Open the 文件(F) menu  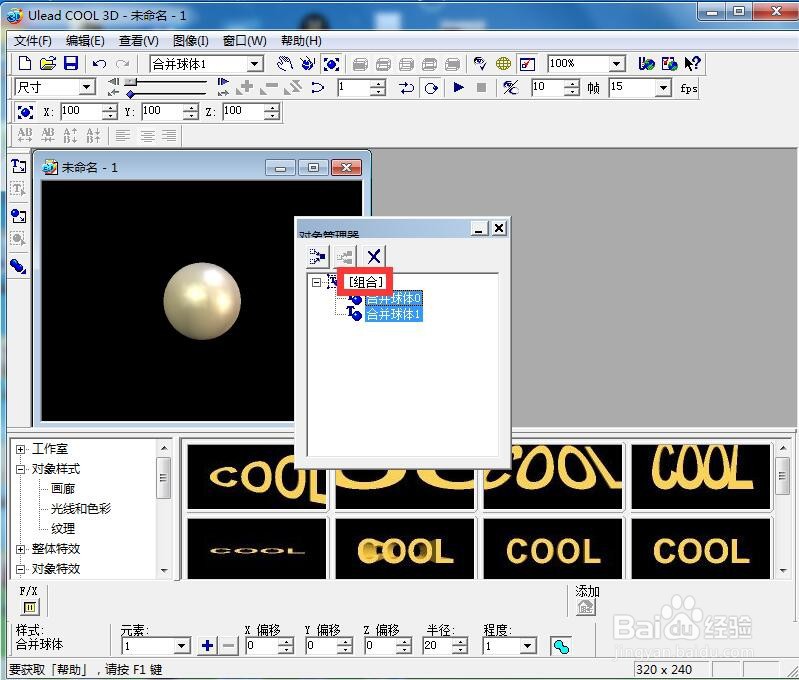[x=32, y=41]
